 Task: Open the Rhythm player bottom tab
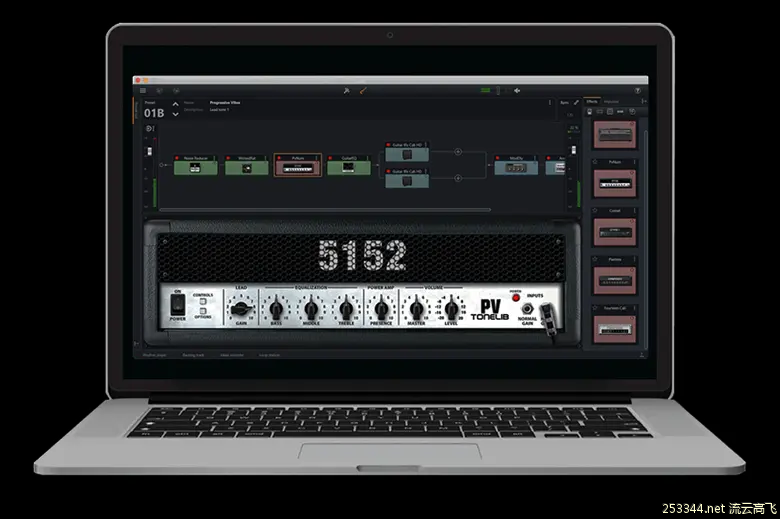(154, 355)
